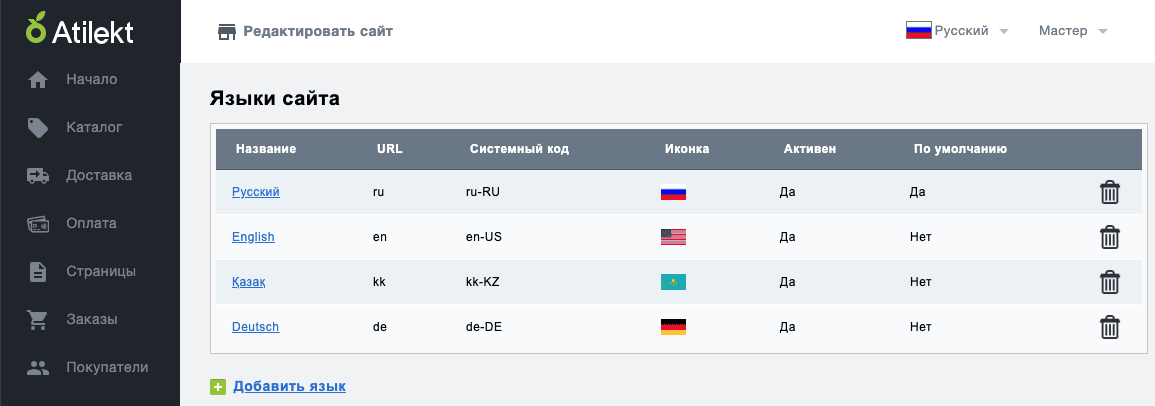Open the English language link

click(253, 237)
